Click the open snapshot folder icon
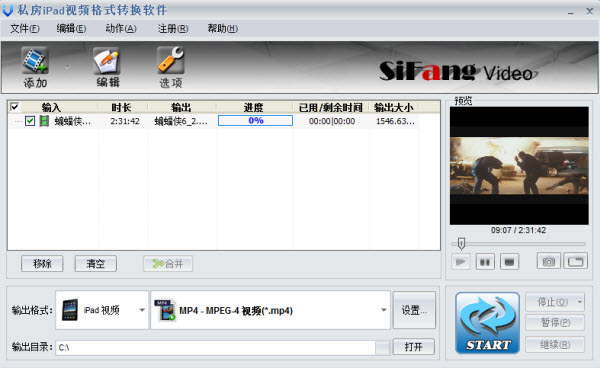Screen dimensions: 600x368 click(576, 262)
